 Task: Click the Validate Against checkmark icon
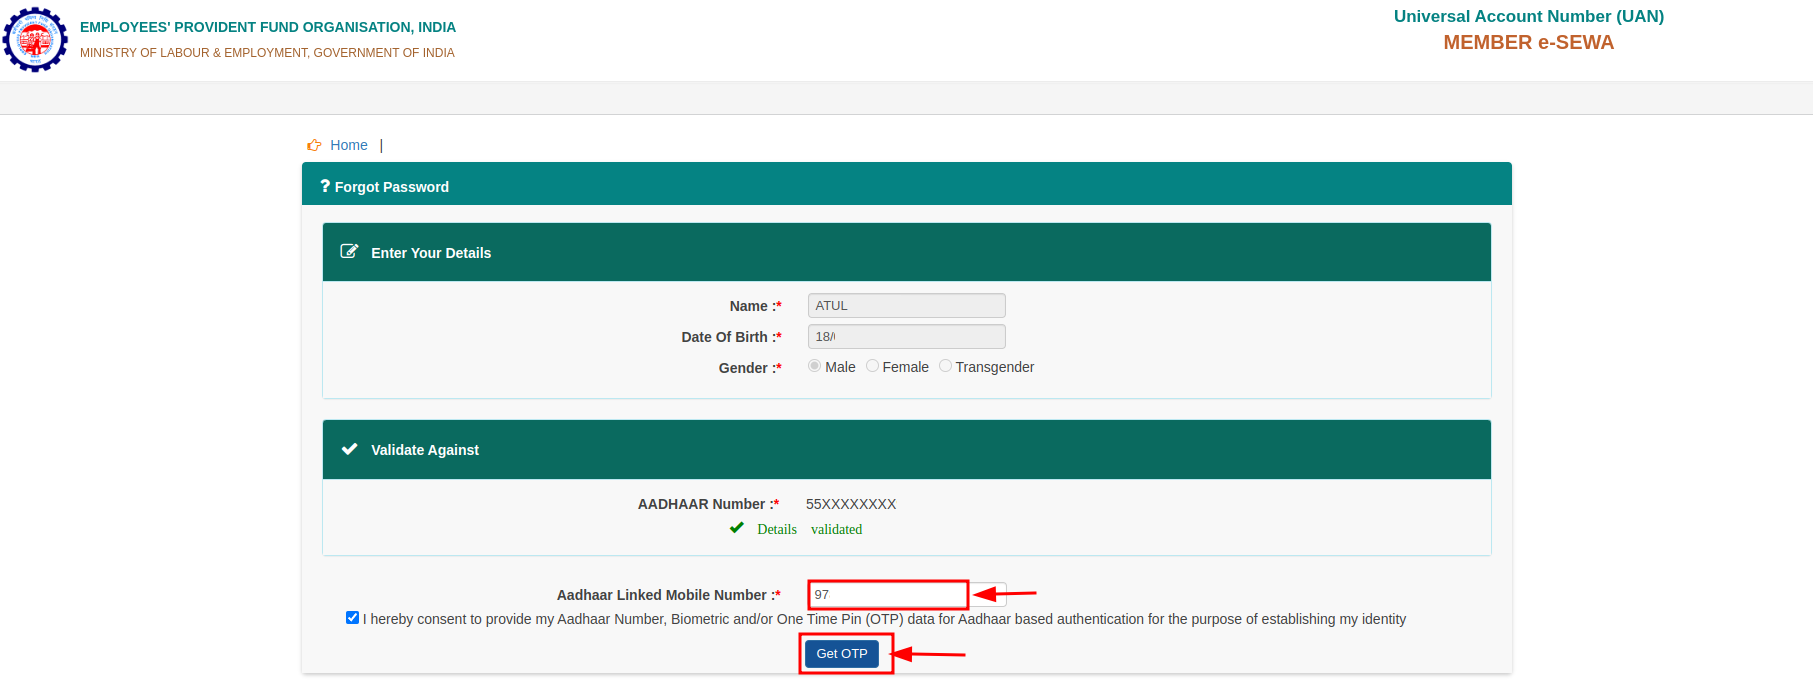click(x=349, y=449)
